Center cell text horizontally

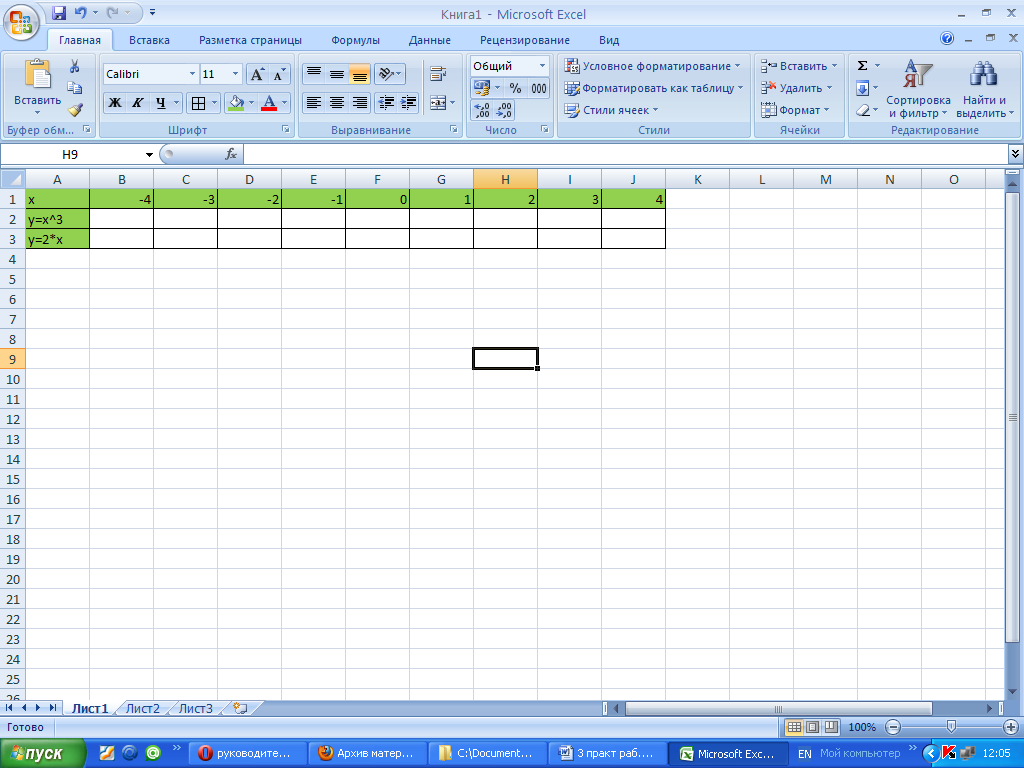pyautogui.click(x=336, y=103)
